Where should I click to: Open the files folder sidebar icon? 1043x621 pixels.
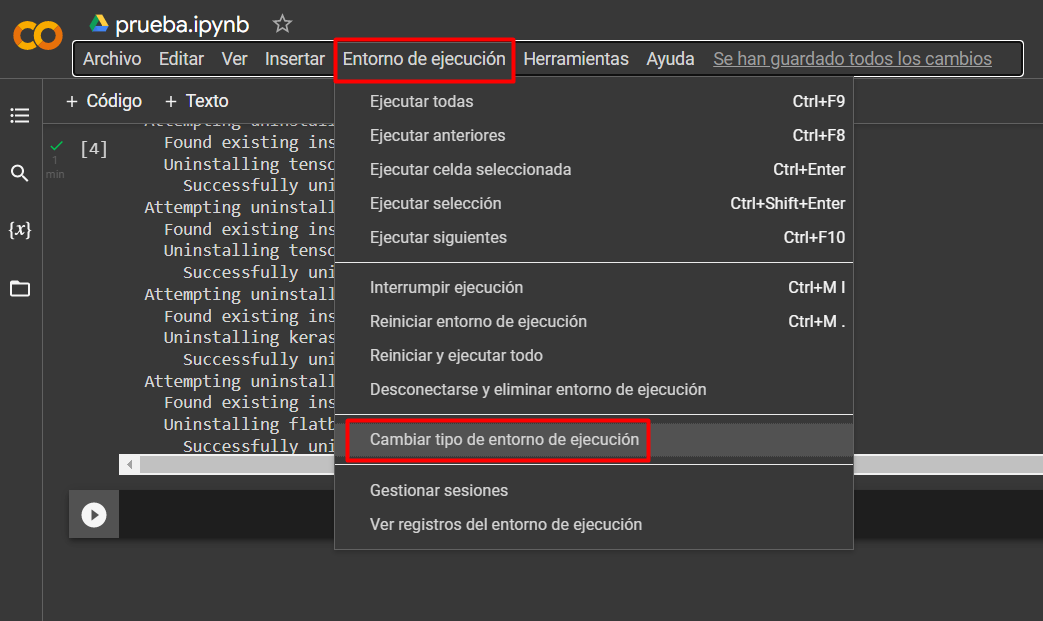[20, 289]
